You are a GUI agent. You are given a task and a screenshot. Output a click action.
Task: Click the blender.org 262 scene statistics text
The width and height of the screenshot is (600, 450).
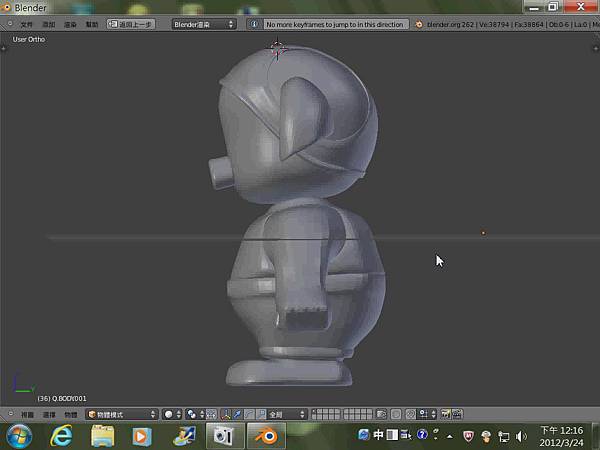513,24
